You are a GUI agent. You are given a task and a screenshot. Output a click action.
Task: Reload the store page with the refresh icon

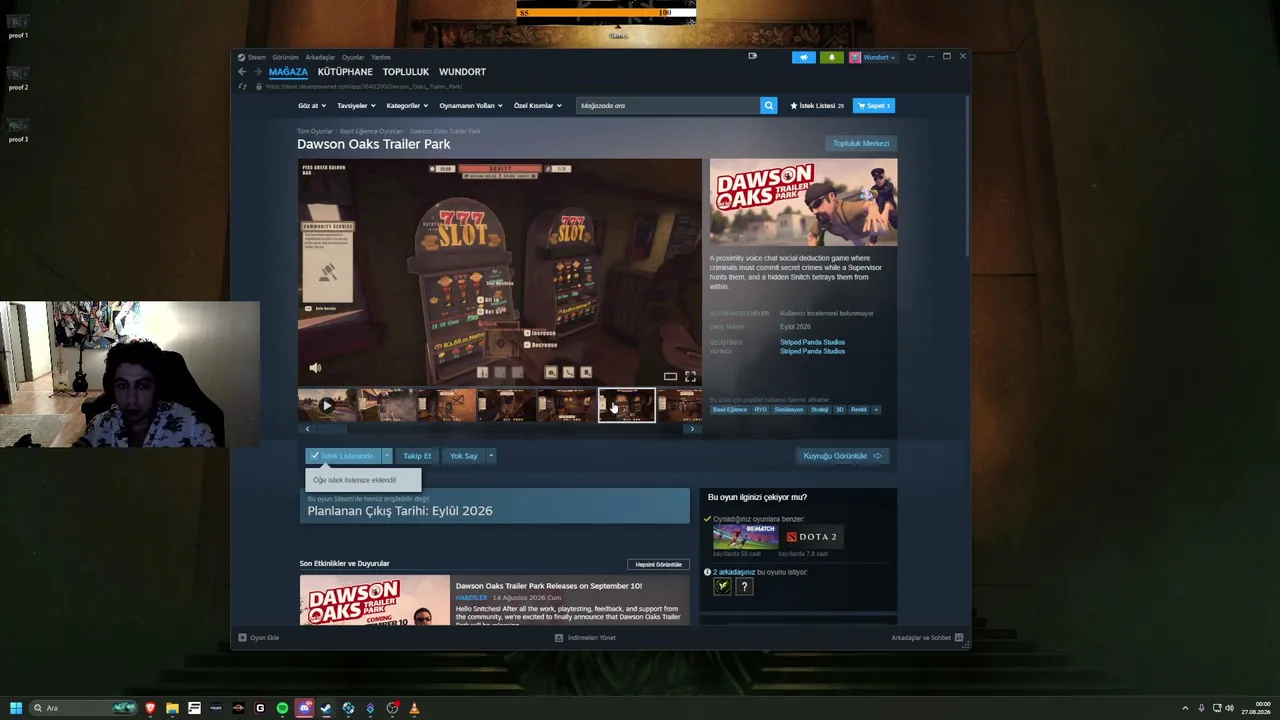click(x=242, y=86)
